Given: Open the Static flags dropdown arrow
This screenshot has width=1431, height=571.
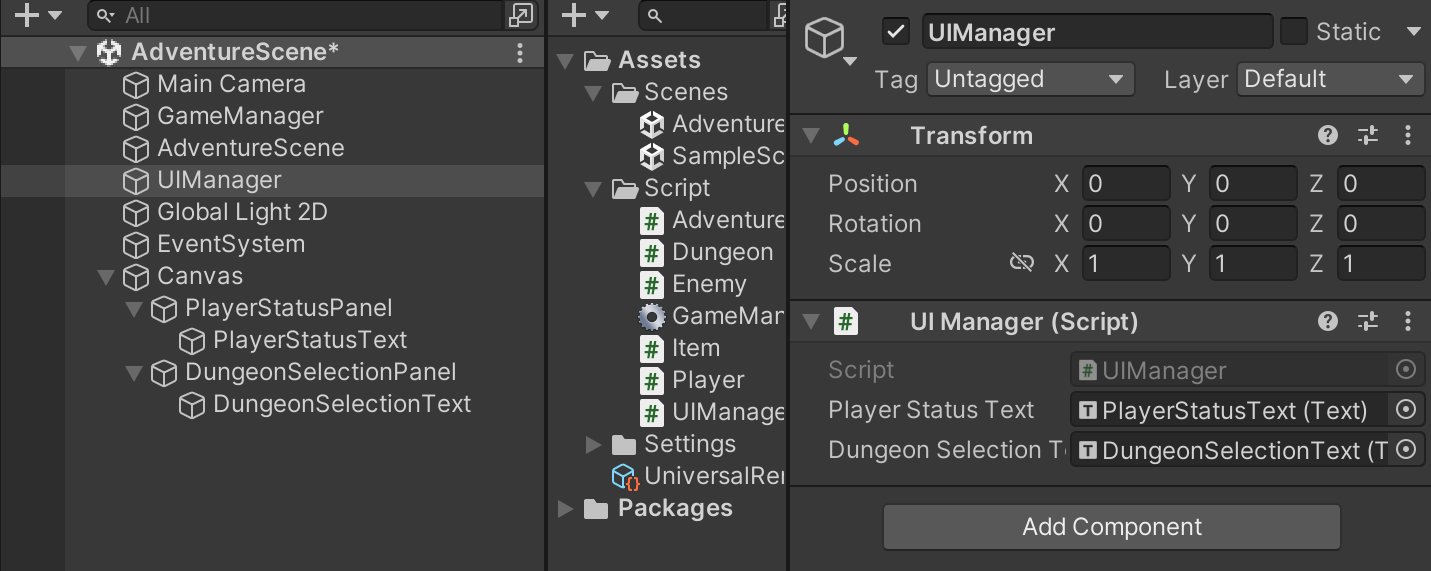Looking at the screenshot, I should click(1414, 32).
